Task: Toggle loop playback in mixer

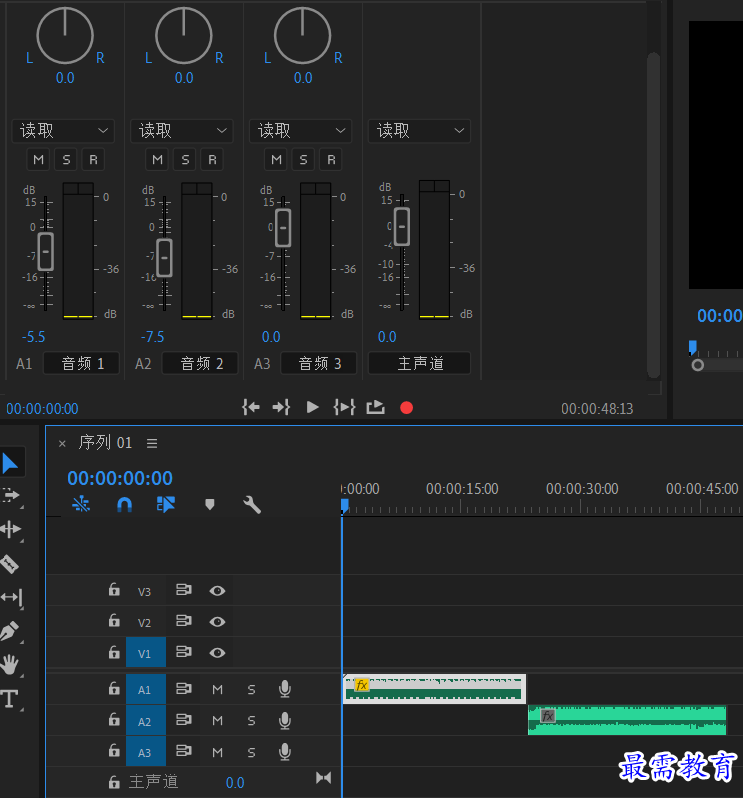Action: (x=376, y=407)
